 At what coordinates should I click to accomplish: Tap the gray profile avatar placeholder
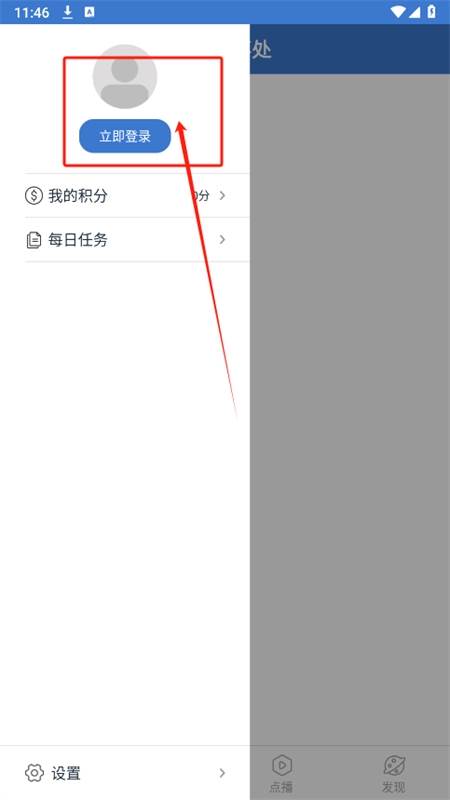[125, 77]
